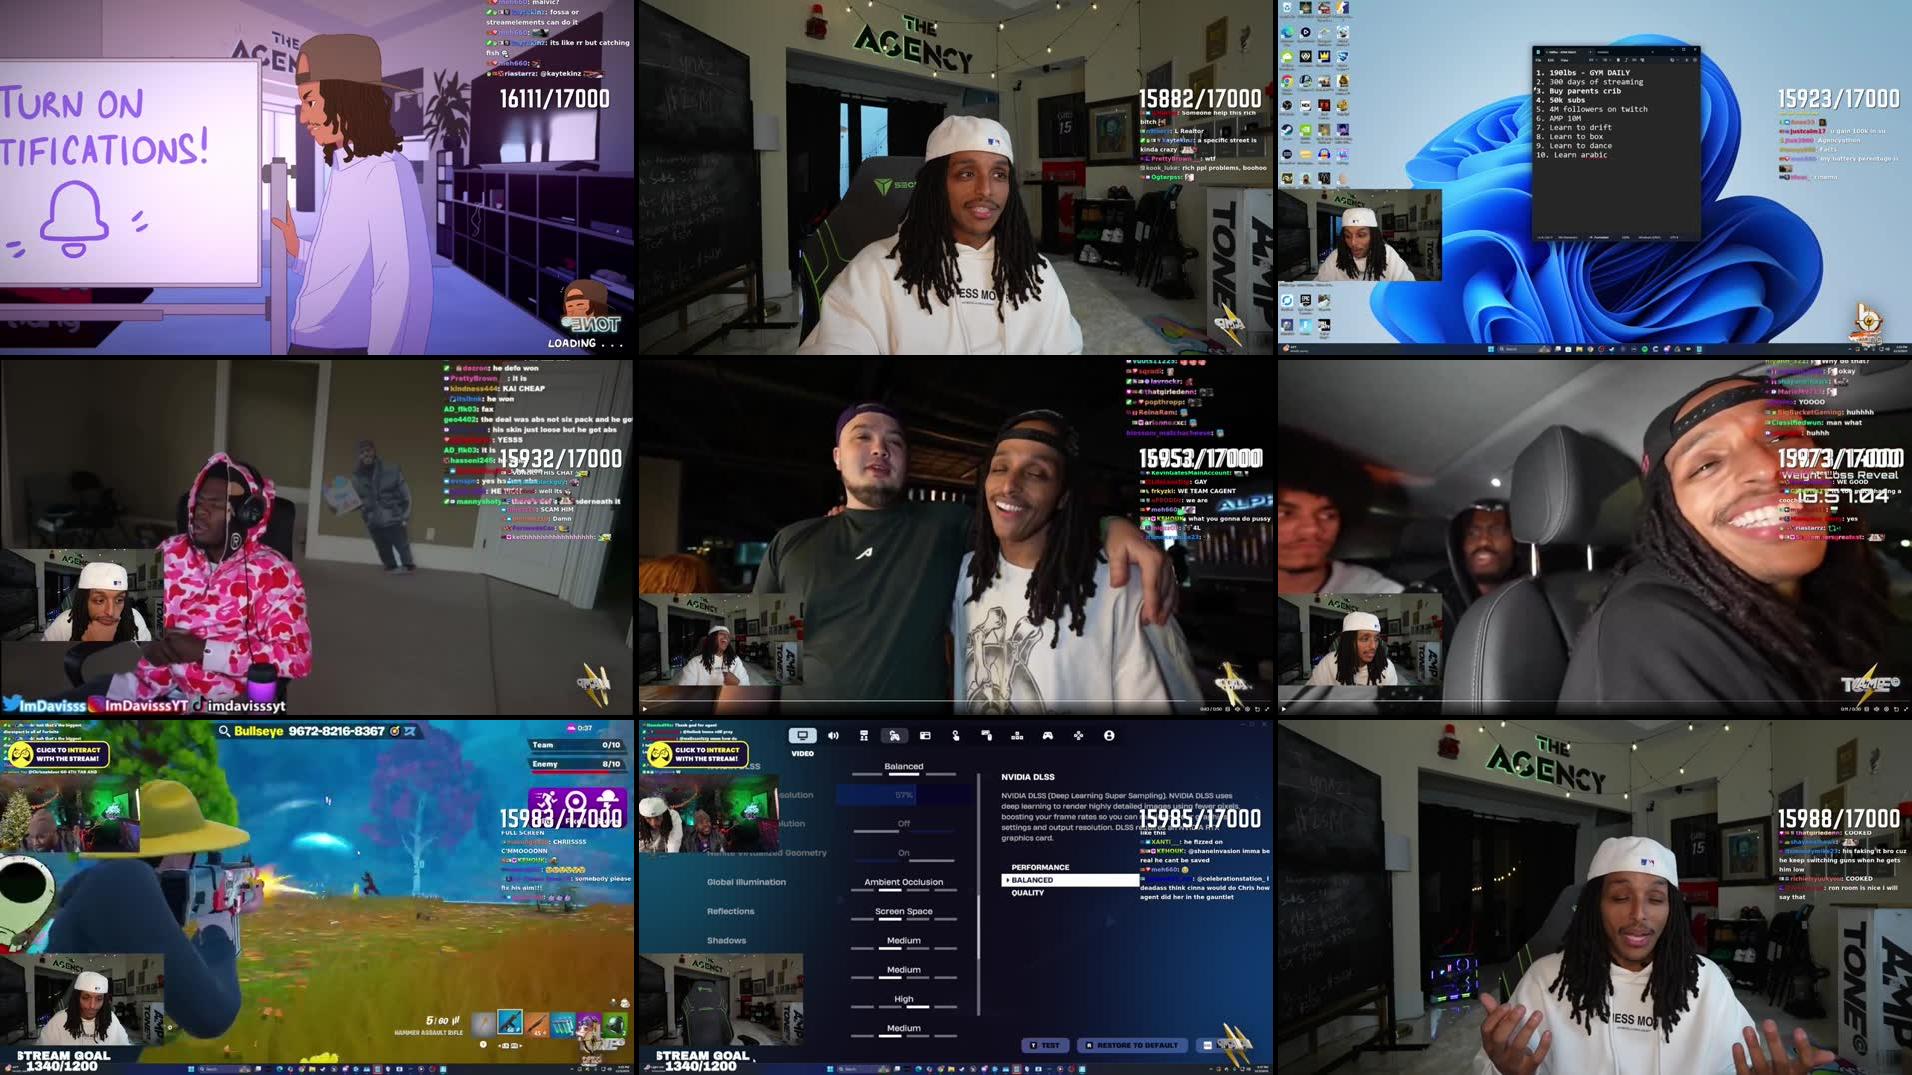Launch Google Chrome from the desktop
The width and height of the screenshot is (1912, 1075).
[1288, 80]
